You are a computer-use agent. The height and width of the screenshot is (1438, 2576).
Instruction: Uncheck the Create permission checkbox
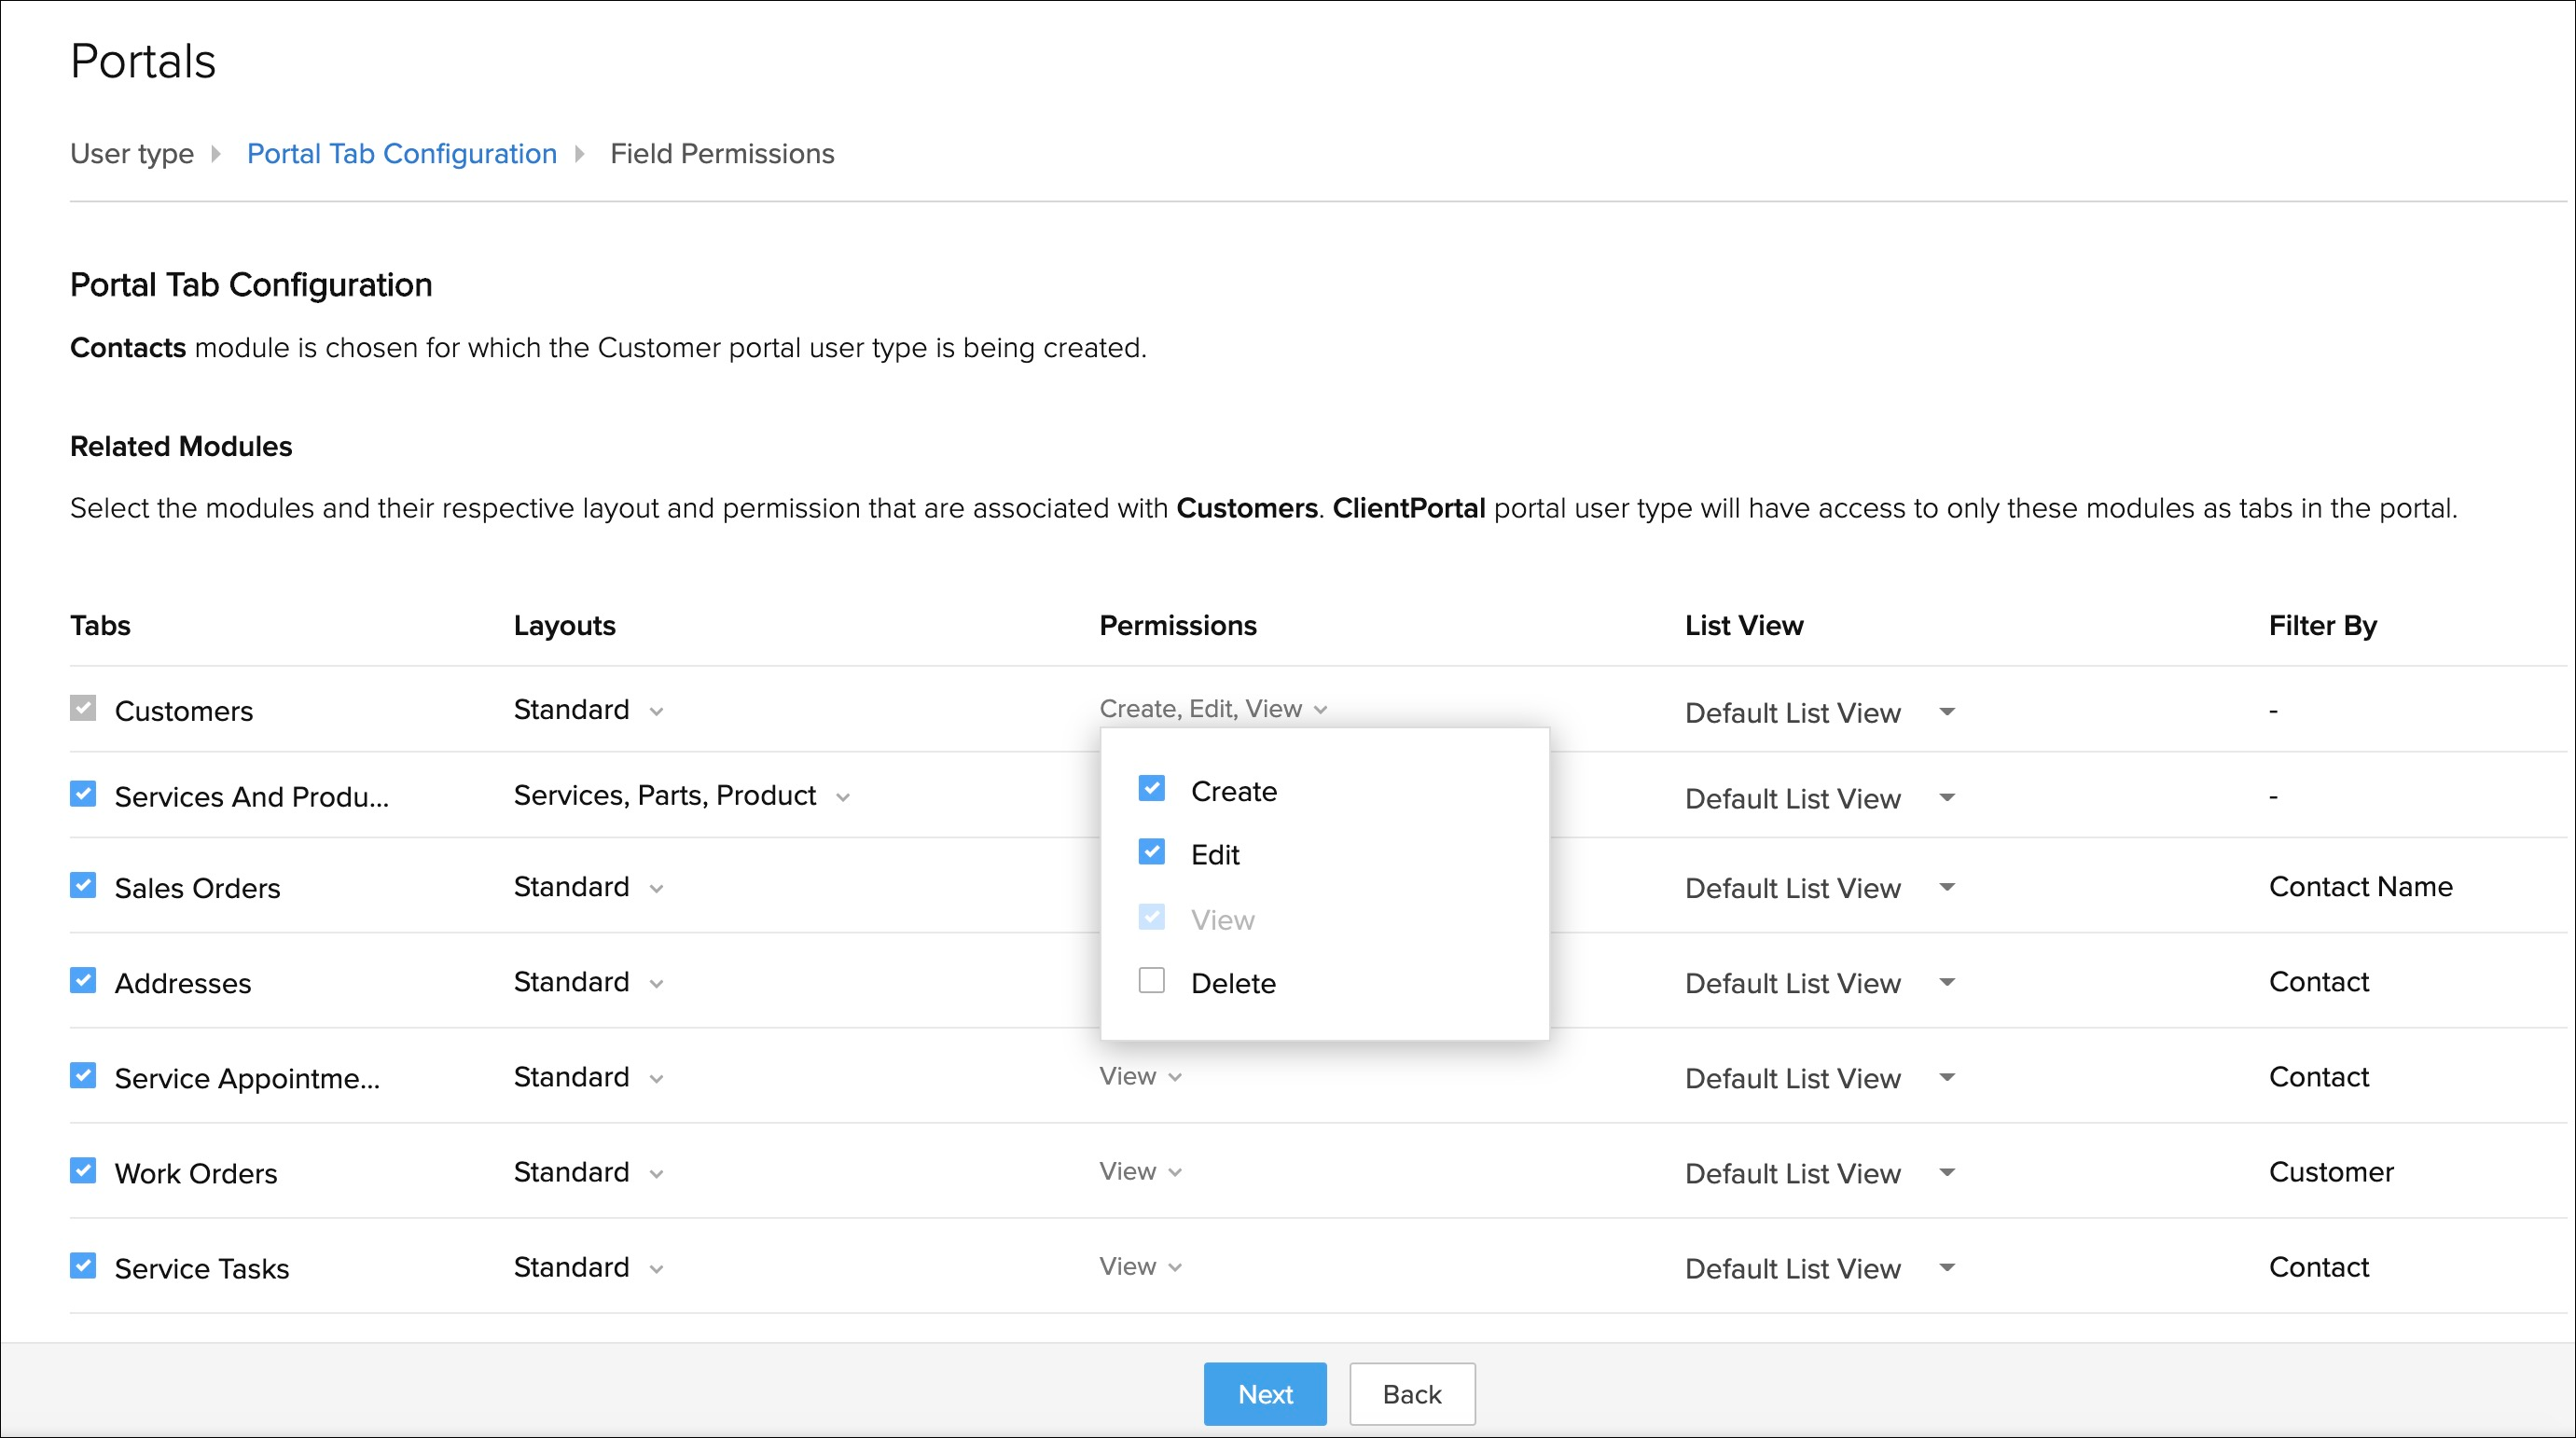click(1151, 789)
